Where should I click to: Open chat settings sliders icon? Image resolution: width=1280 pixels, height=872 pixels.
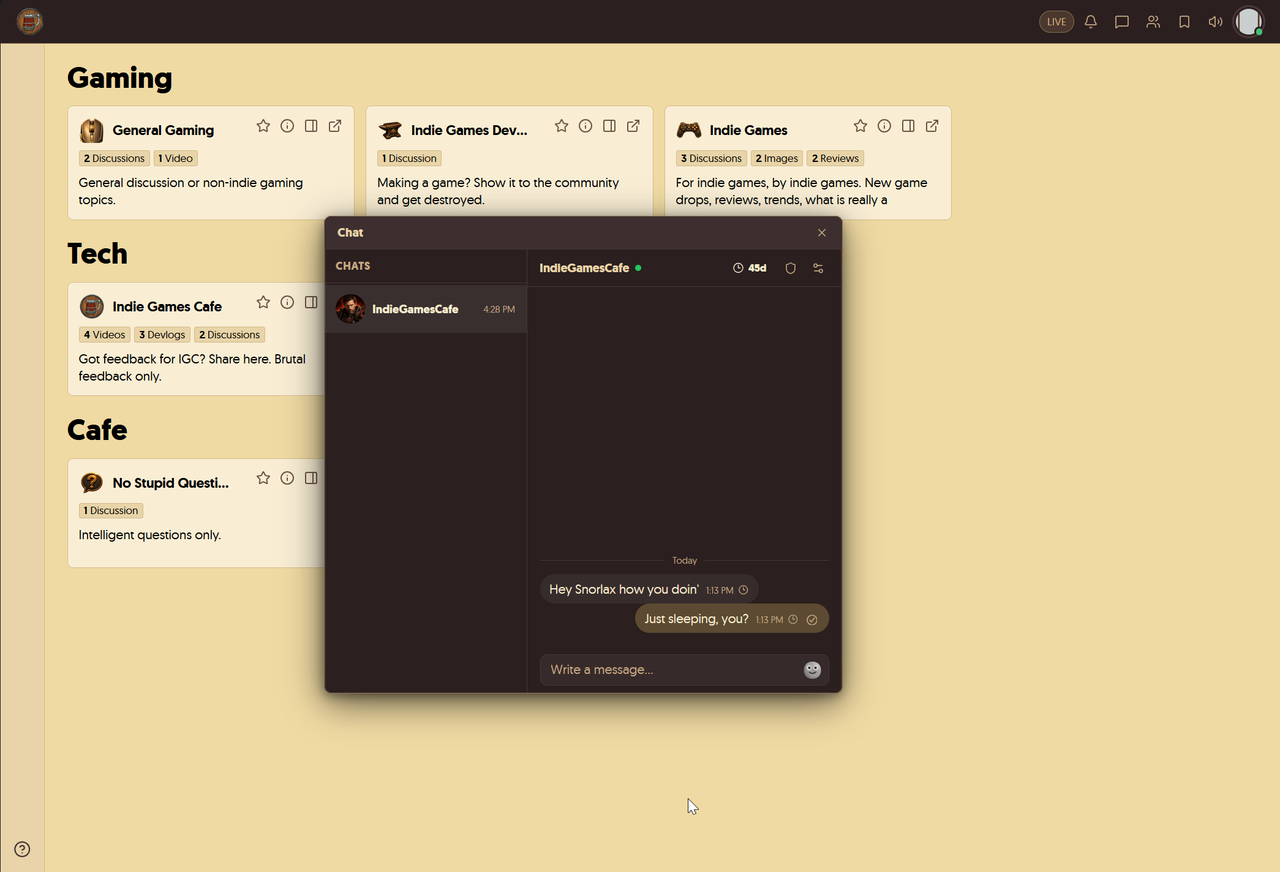pyautogui.click(x=818, y=268)
